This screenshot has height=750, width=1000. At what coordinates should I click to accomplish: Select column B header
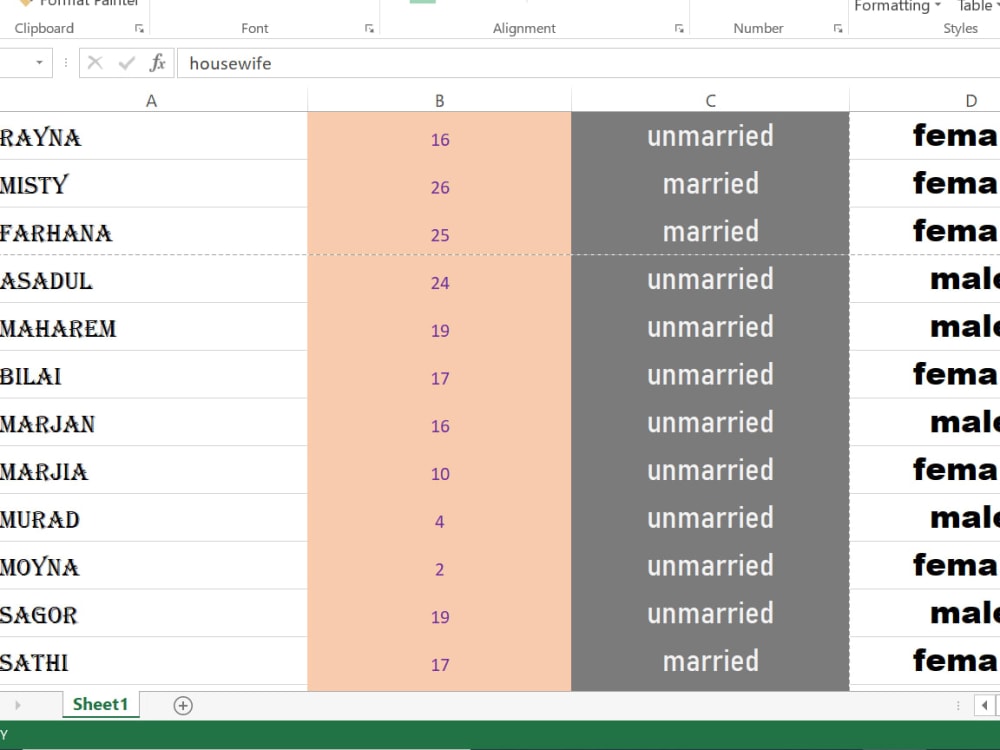click(x=439, y=101)
